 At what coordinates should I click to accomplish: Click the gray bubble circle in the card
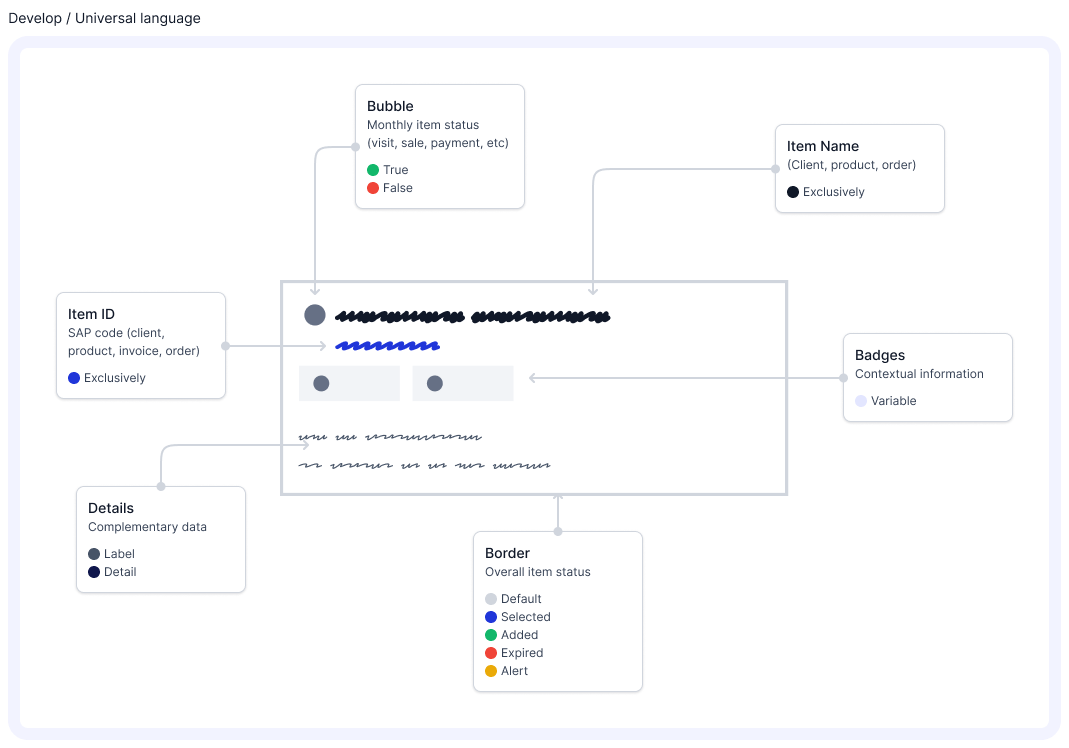click(315, 315)
